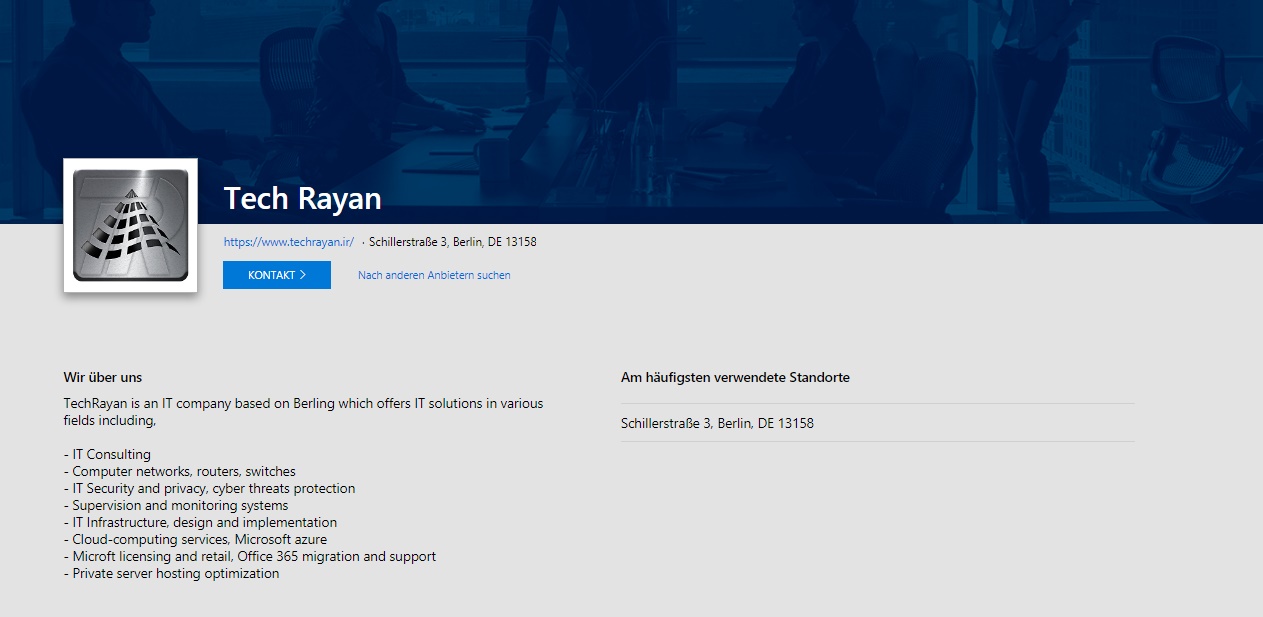
Task: Select the 'Am häufigsten verwendete Standorte' heading
Action: point(735,378)
